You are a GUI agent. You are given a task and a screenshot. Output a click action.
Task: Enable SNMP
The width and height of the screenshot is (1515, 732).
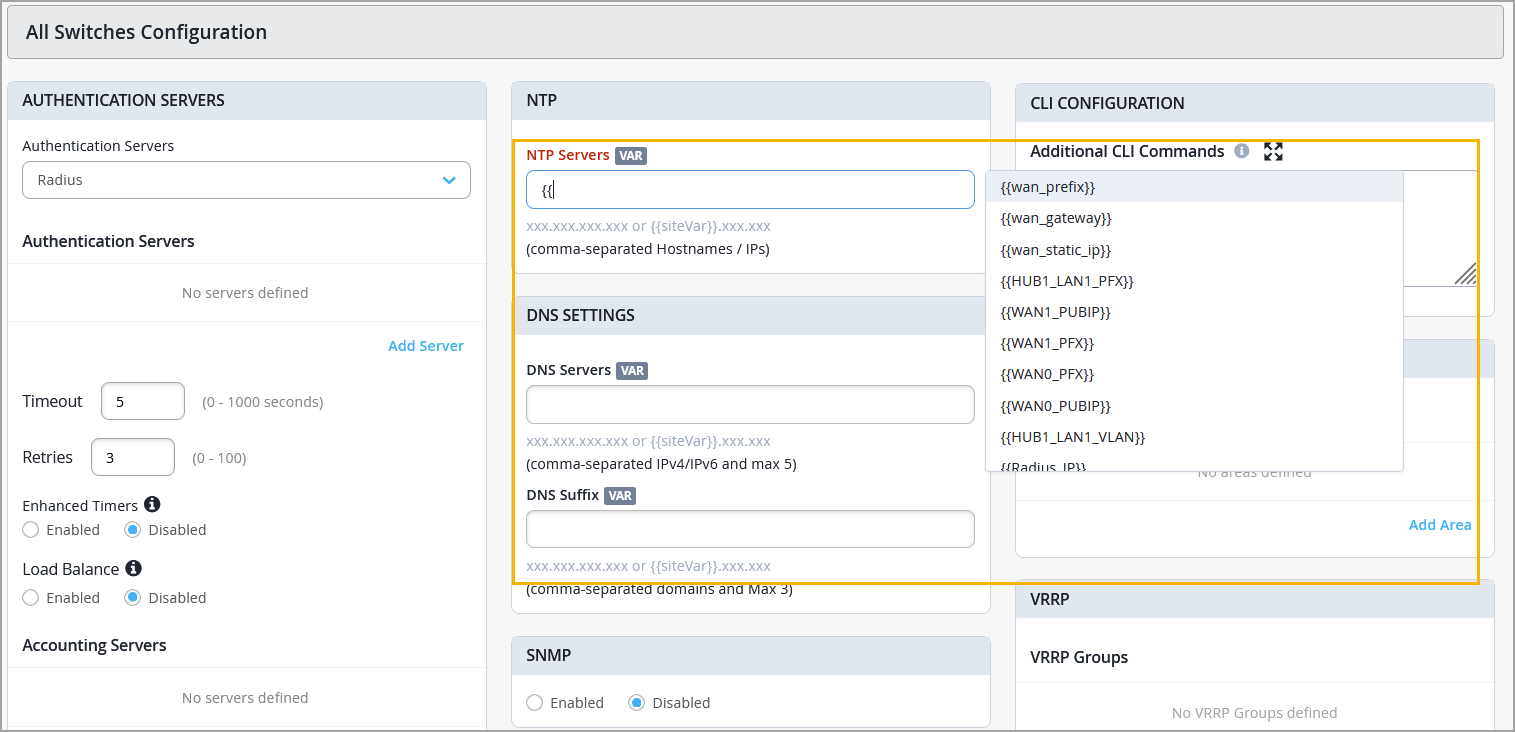[535, 703]
